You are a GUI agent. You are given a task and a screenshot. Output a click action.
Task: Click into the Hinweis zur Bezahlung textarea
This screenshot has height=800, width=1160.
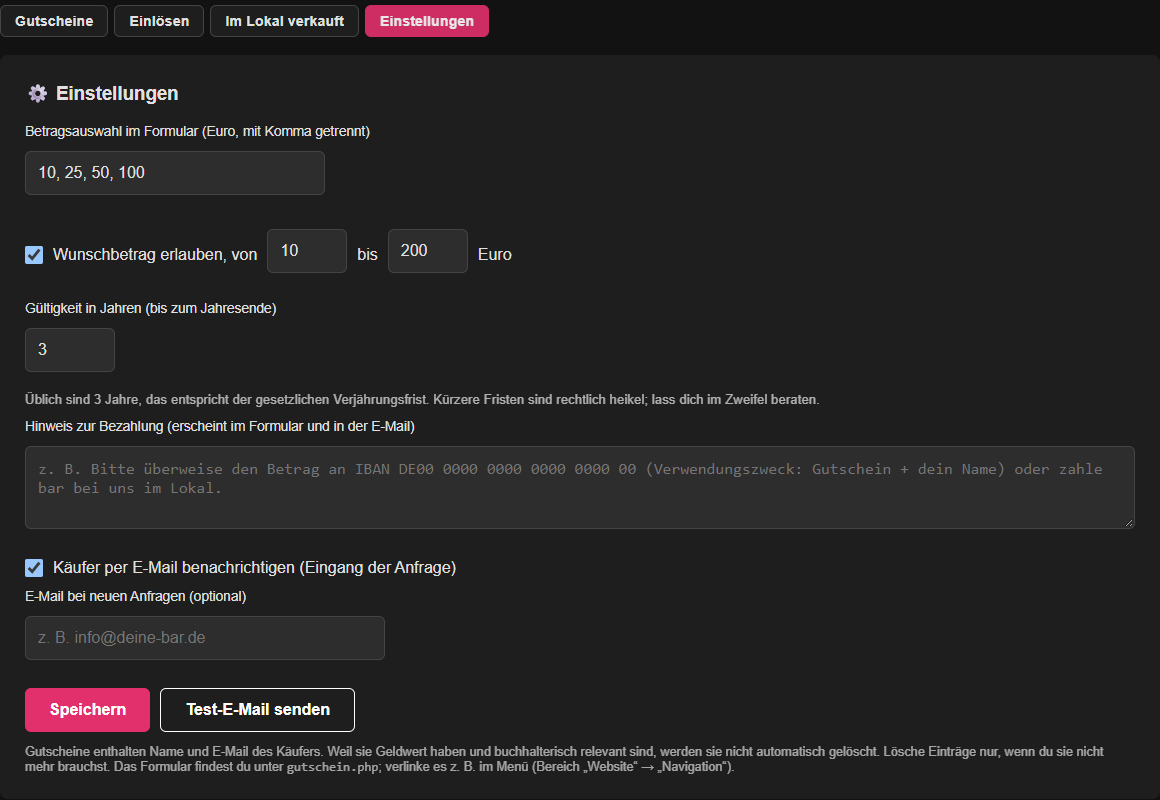[580, 488]
